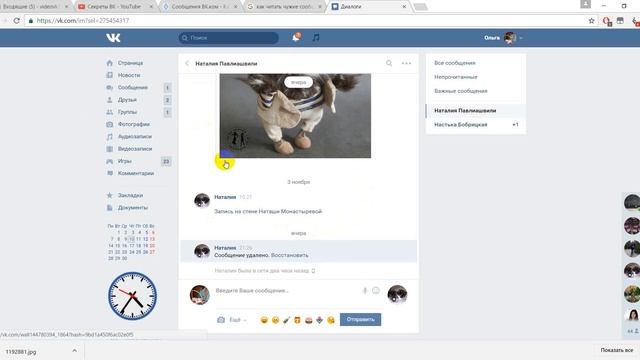Open the three-dots actions menu in dialog
640x360 pixels.
click(406, 63)
